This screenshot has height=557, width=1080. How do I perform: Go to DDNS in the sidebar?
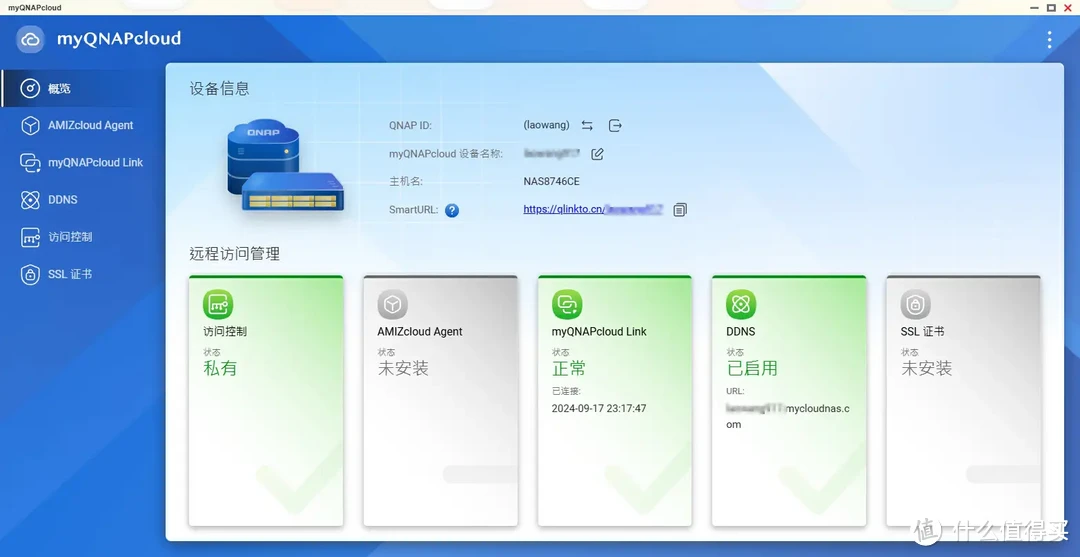pyautogui.click(x=81, y=200)
